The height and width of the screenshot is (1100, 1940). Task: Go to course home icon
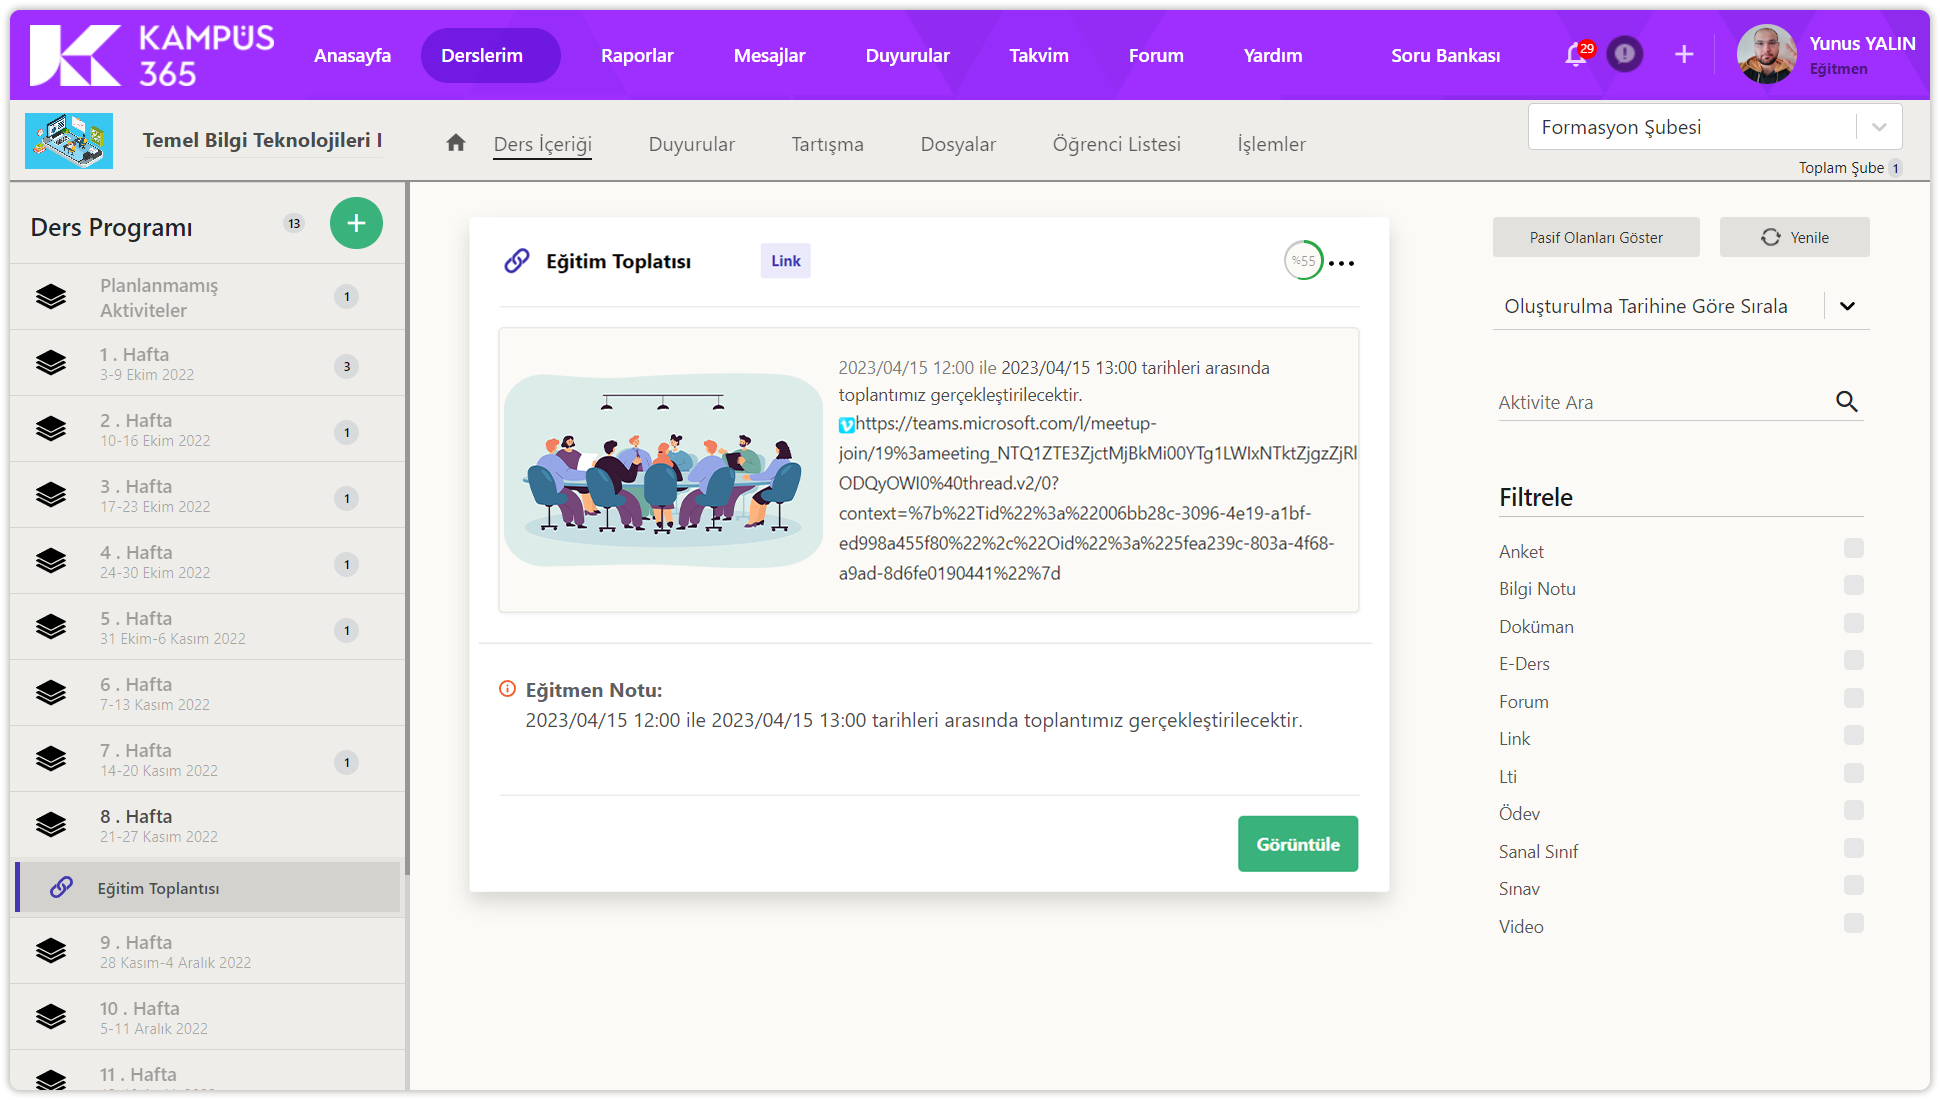(456, 143)
